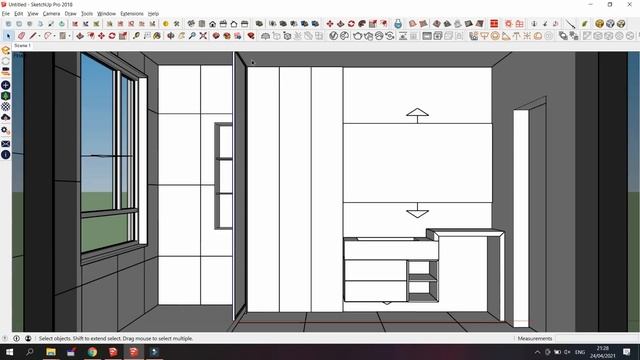Click the checkered sphere material icon
Screen dimensions: 640x360
point(6,107)
